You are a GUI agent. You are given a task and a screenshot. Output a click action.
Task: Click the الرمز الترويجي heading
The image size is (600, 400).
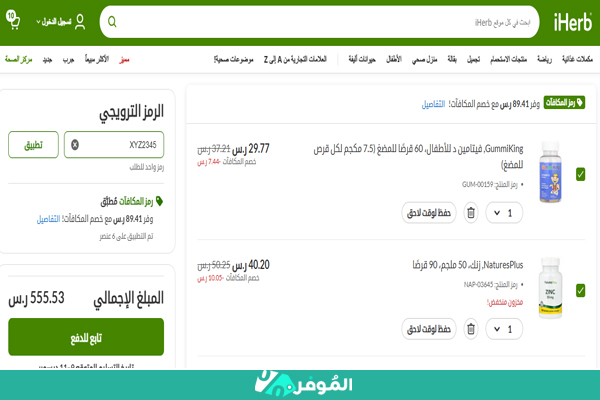click(131, 112)
